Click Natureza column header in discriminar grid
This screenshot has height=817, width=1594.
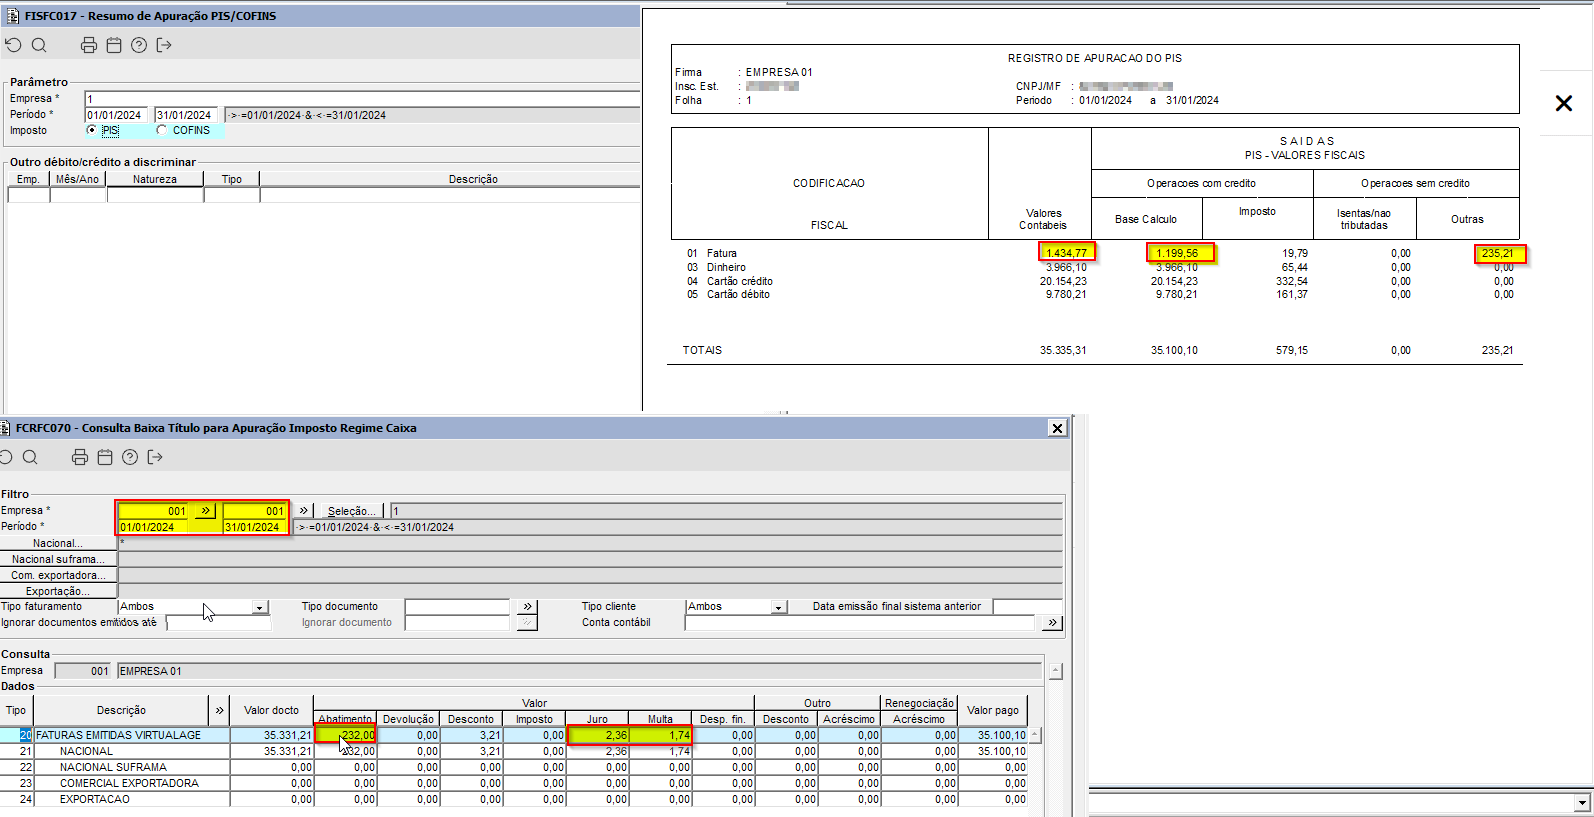[x=155, y=179]
